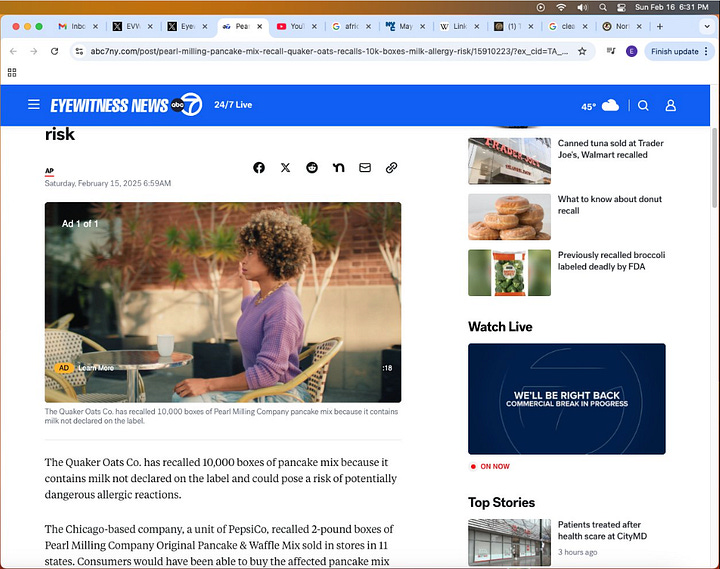This screenshot has width=720, height=569.
Task: Copy the article link icon
Action: click(x=391, y=168)
